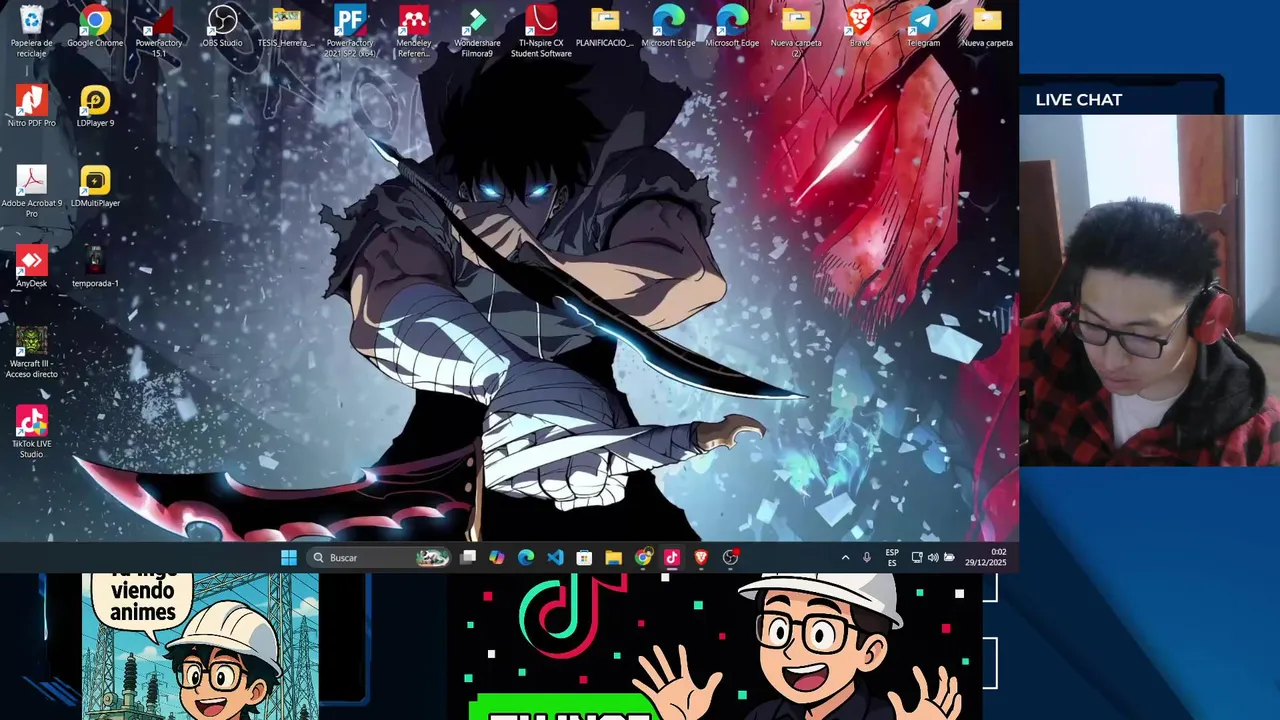
Task: Open the clock showing 0:02 29/12/2025
Action: pos(986,558)
